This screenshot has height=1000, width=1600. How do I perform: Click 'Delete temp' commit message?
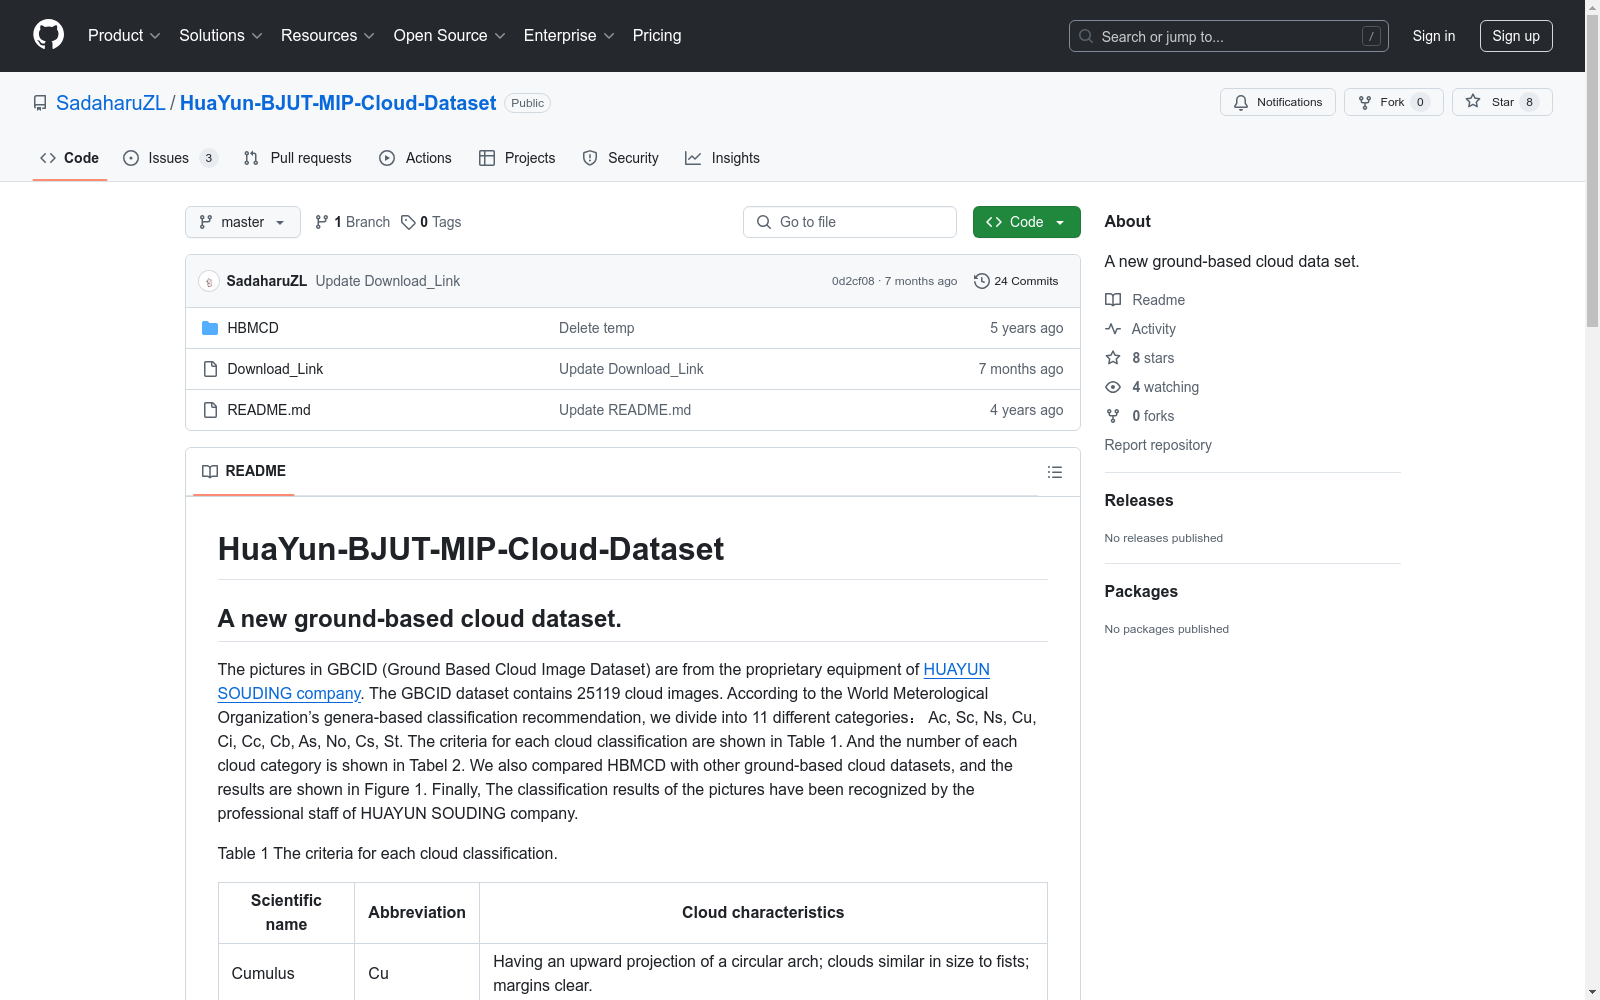coord(596,328)
